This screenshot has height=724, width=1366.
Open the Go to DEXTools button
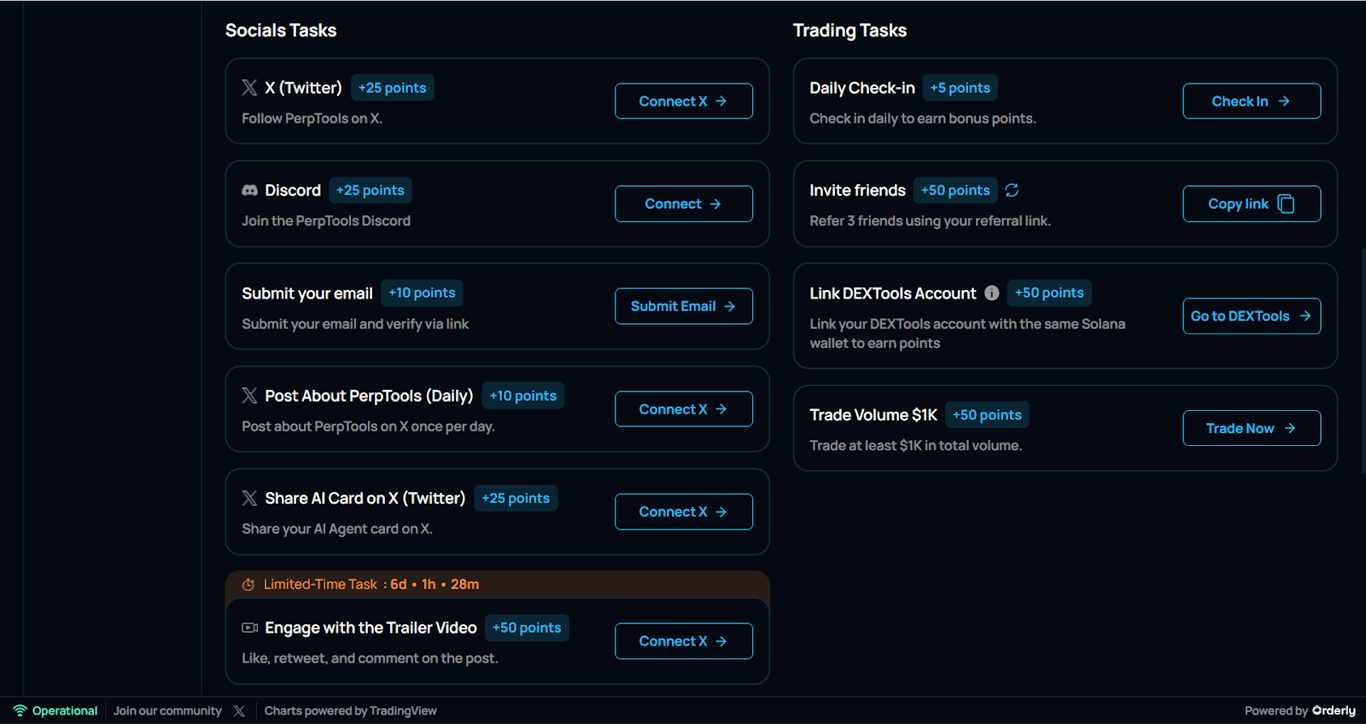[x=1252, y=316]
